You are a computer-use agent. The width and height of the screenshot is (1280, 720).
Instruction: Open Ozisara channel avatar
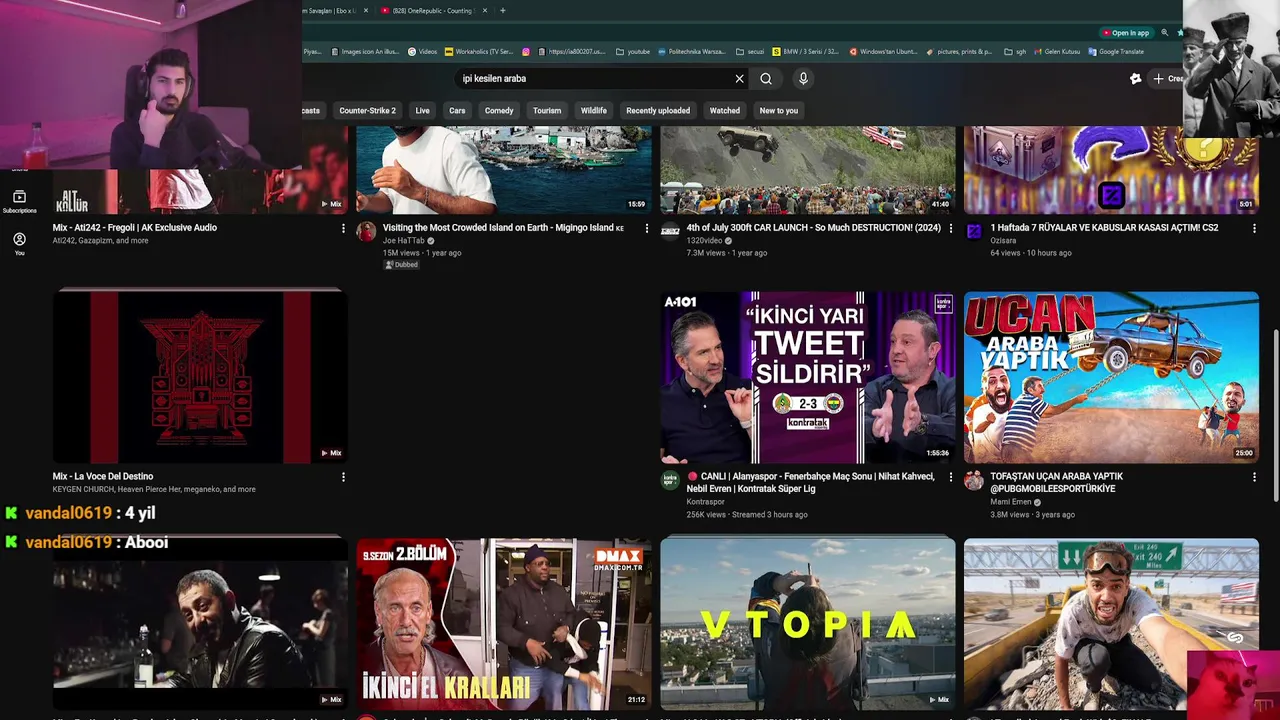click(x=974, y=232)
